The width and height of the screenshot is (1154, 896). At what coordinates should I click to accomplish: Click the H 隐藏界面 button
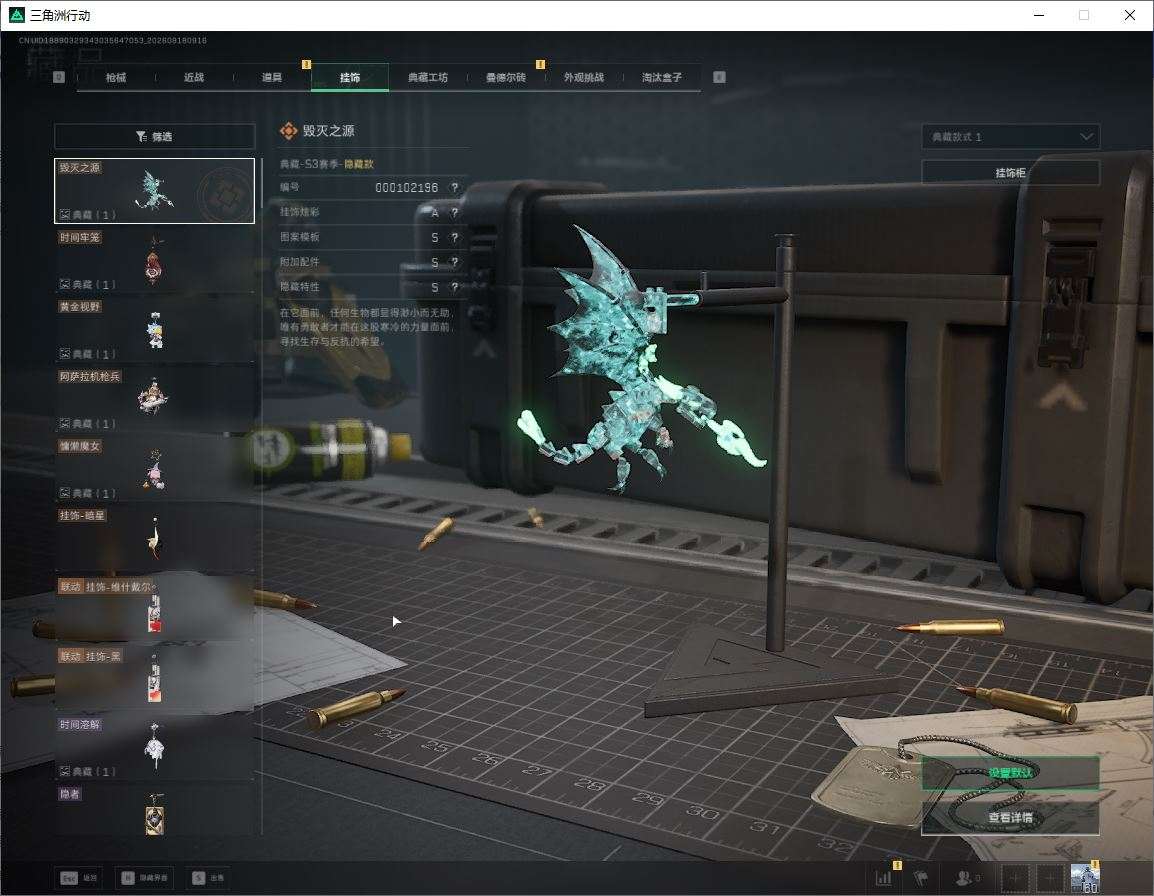144,878
